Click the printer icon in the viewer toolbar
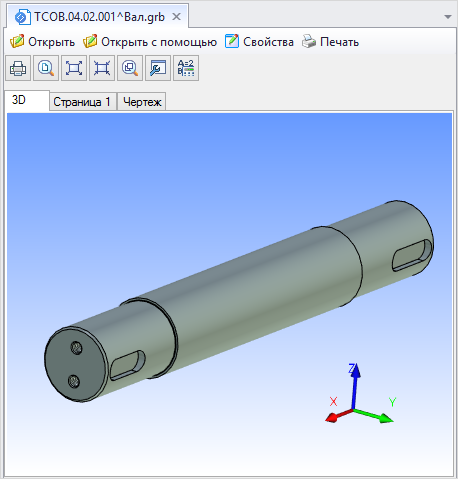Viewport: 458px width, 479px height. (18, 68)
